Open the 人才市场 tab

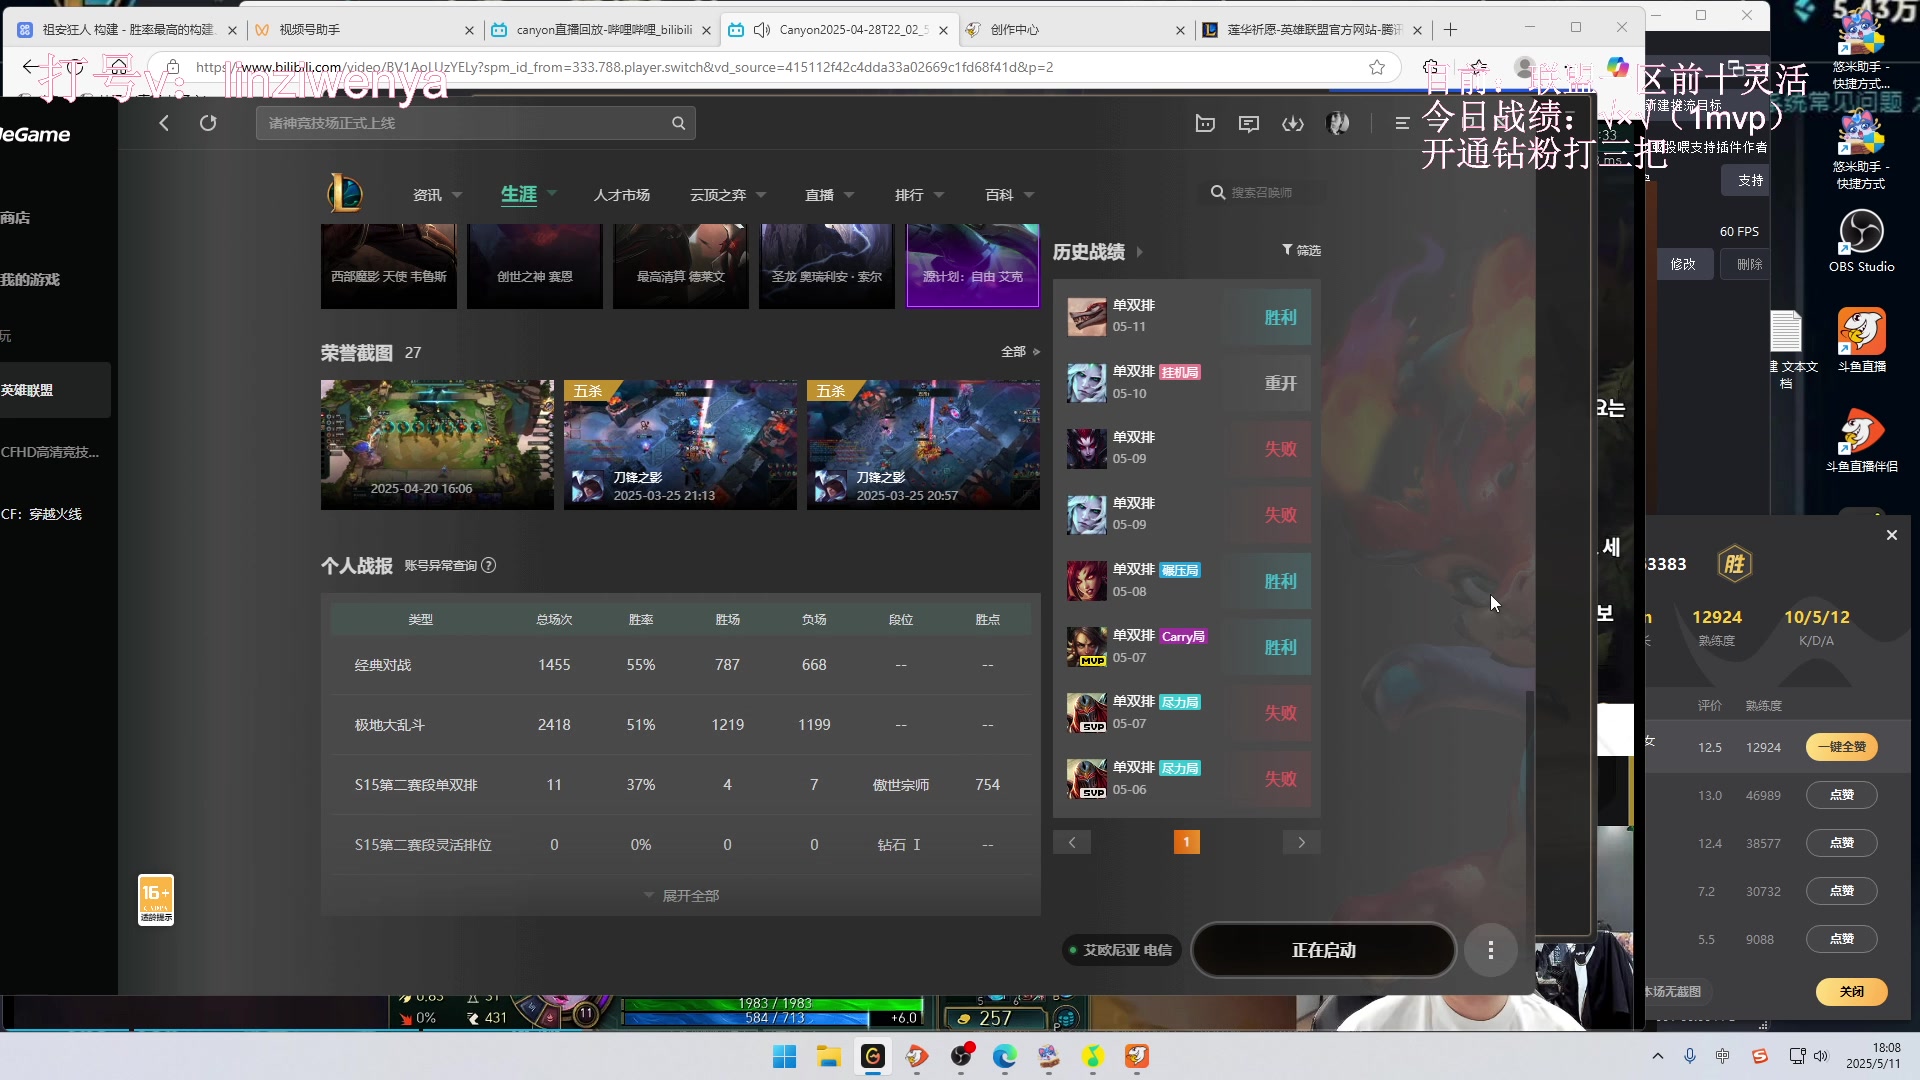(x=621, y=195)
